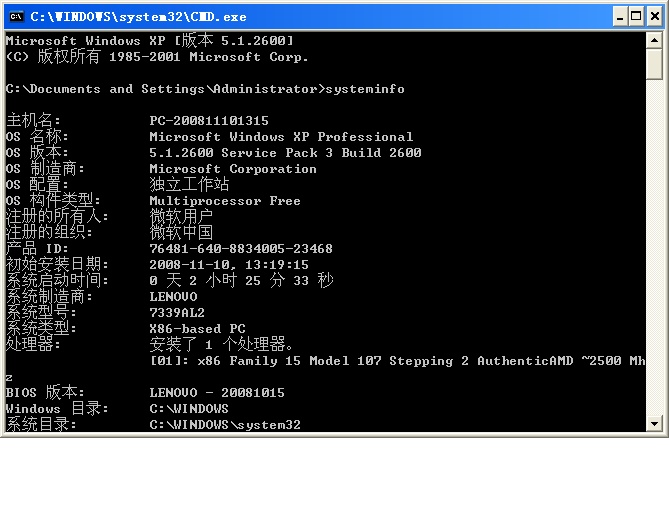Image resolution: width=669 pixels, height=512 pixels.
Task: Open the CMD system menu icon
Action: coord(15,16)
